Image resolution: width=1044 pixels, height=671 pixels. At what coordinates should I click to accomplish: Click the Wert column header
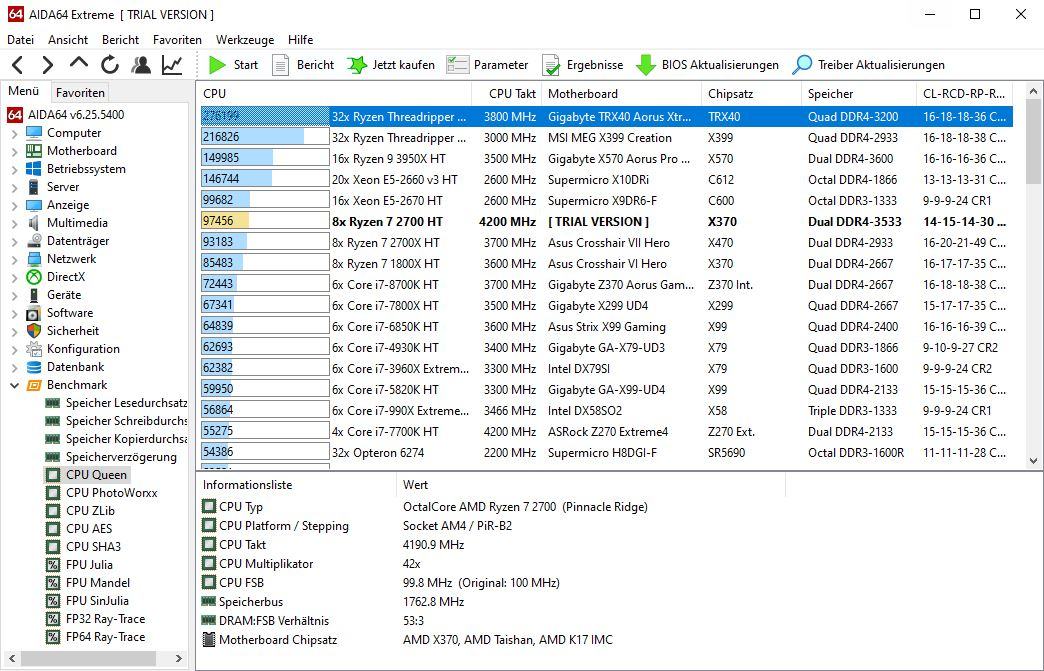pos(591,485)
